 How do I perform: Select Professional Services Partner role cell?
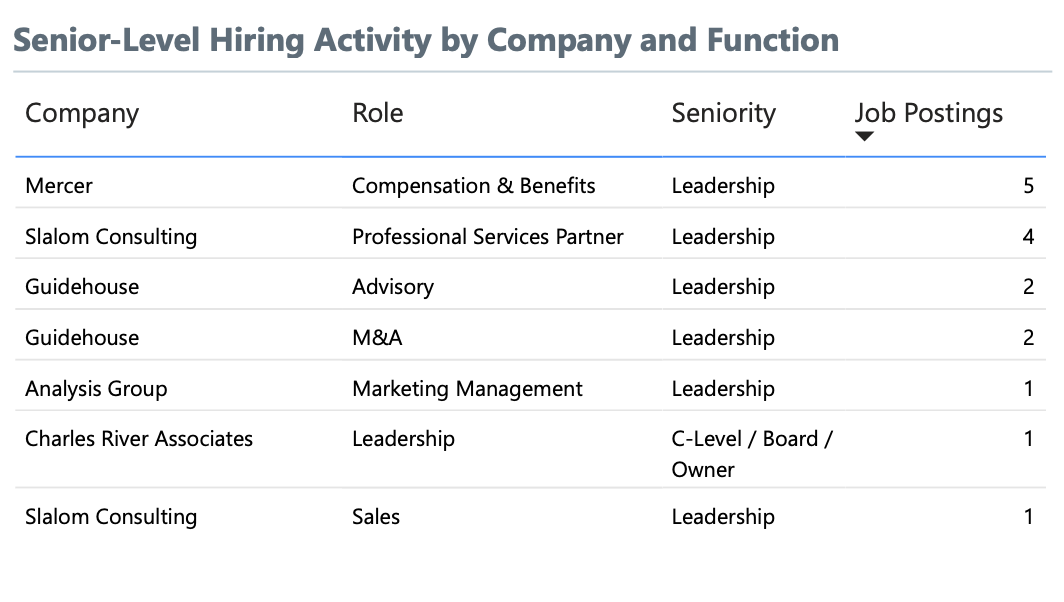487,237
